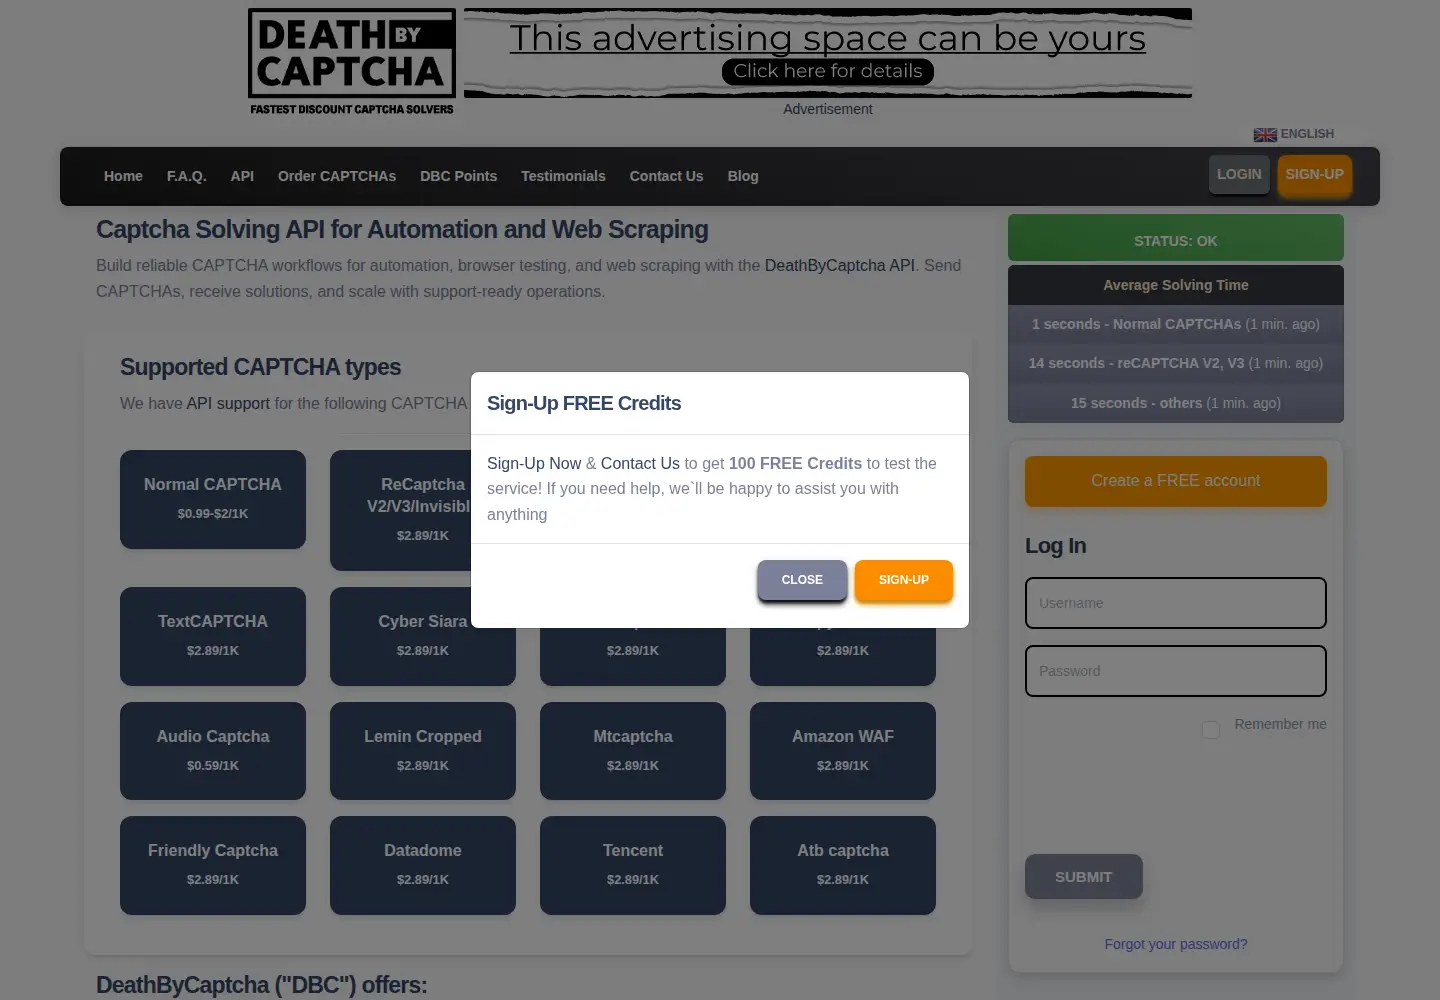Open the API menu item
Viewport: 1440px width, 1000px height.
(x=242, y=176)
